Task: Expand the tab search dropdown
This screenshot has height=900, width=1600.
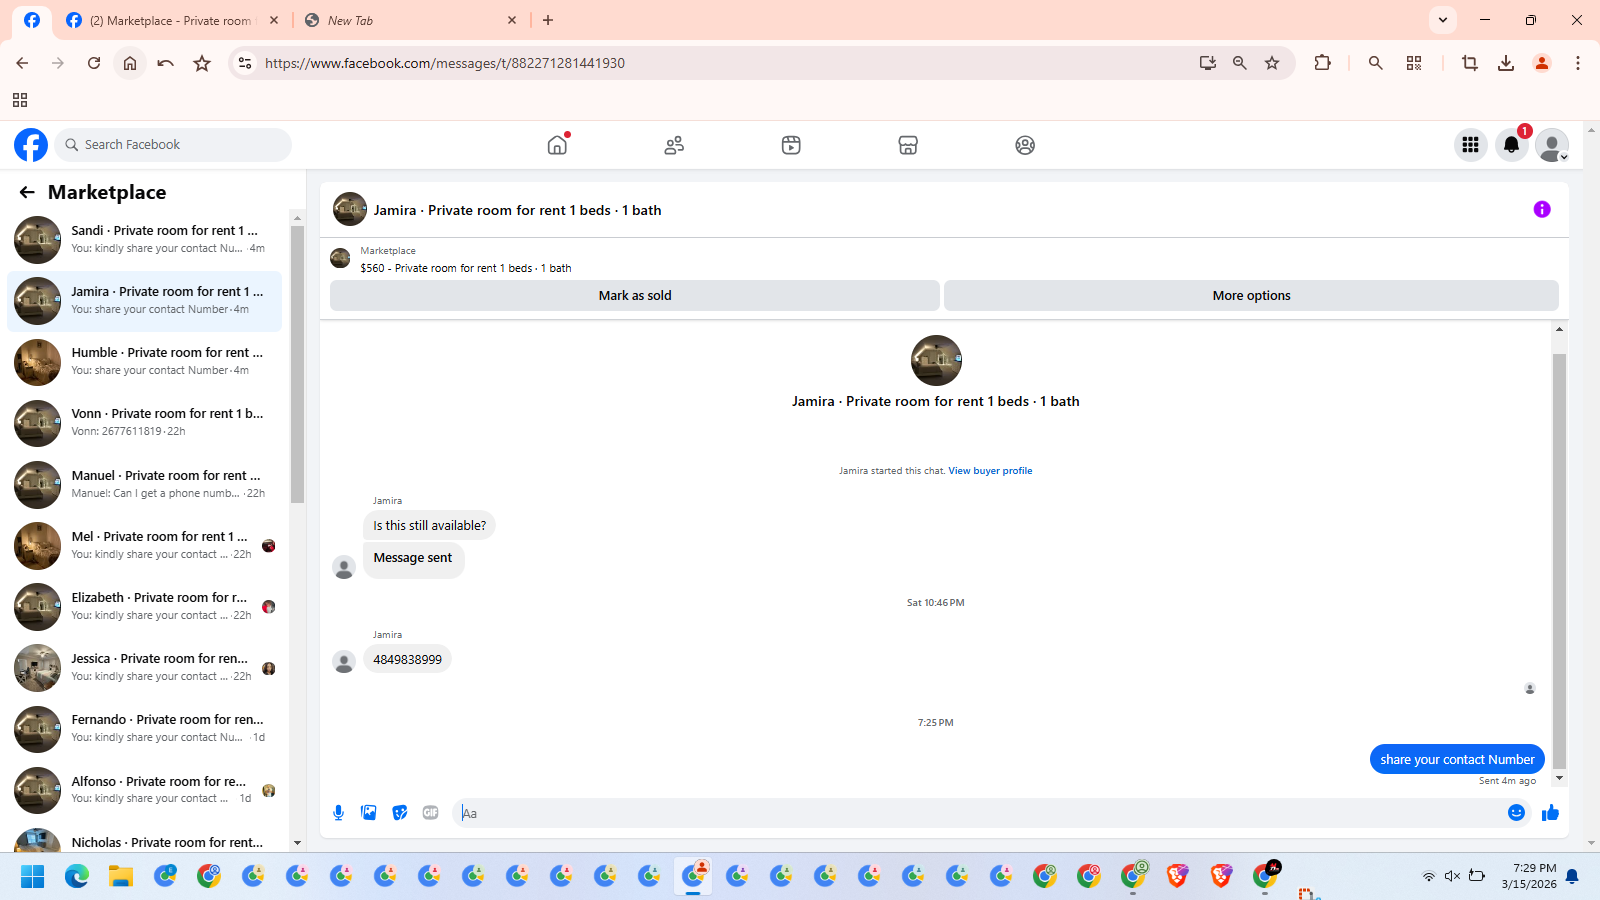Action: pyautogui.click(x=1442, y=20)
